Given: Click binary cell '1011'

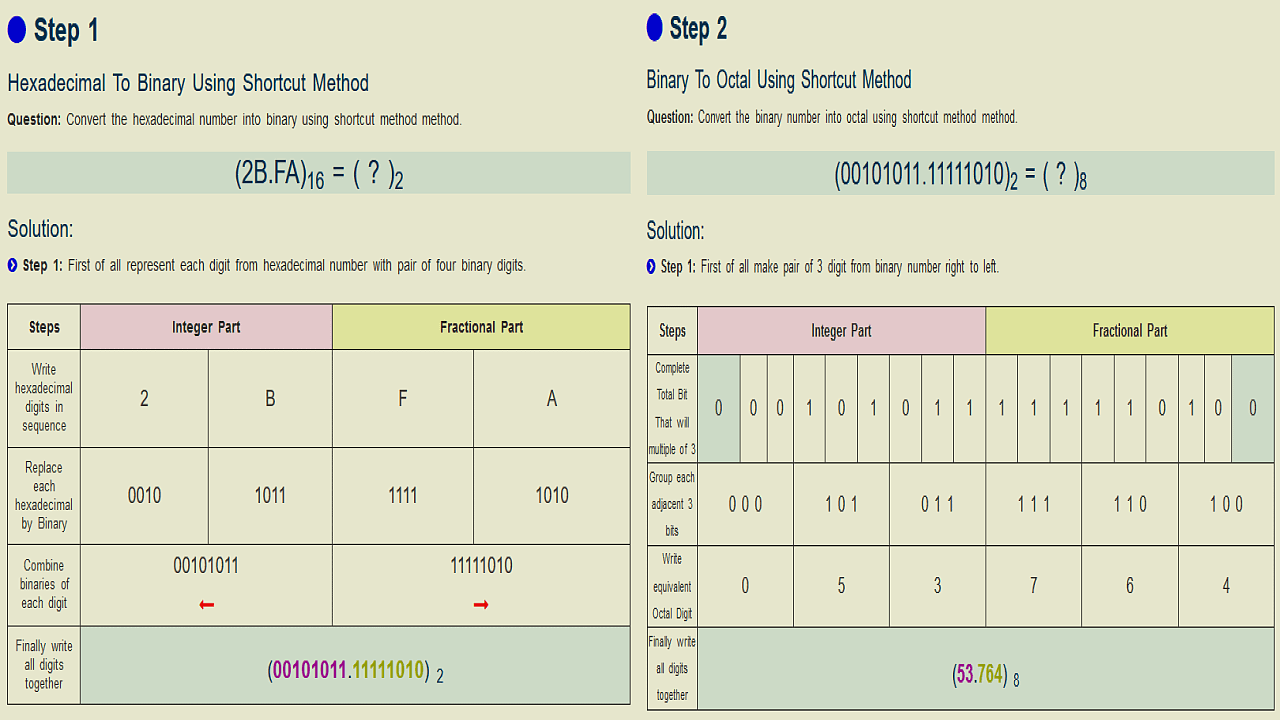Looking at the screenshot, I should pyautogui.click(x=270, y=495).
